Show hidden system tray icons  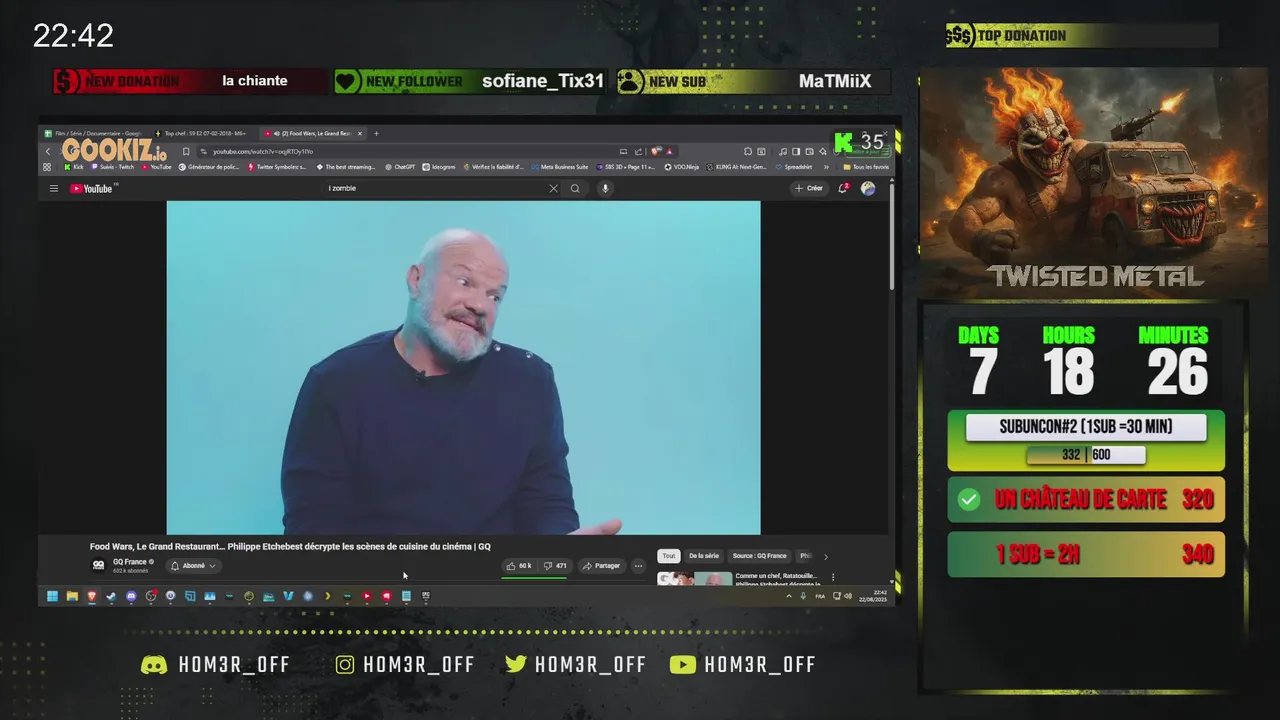point(789,596)
